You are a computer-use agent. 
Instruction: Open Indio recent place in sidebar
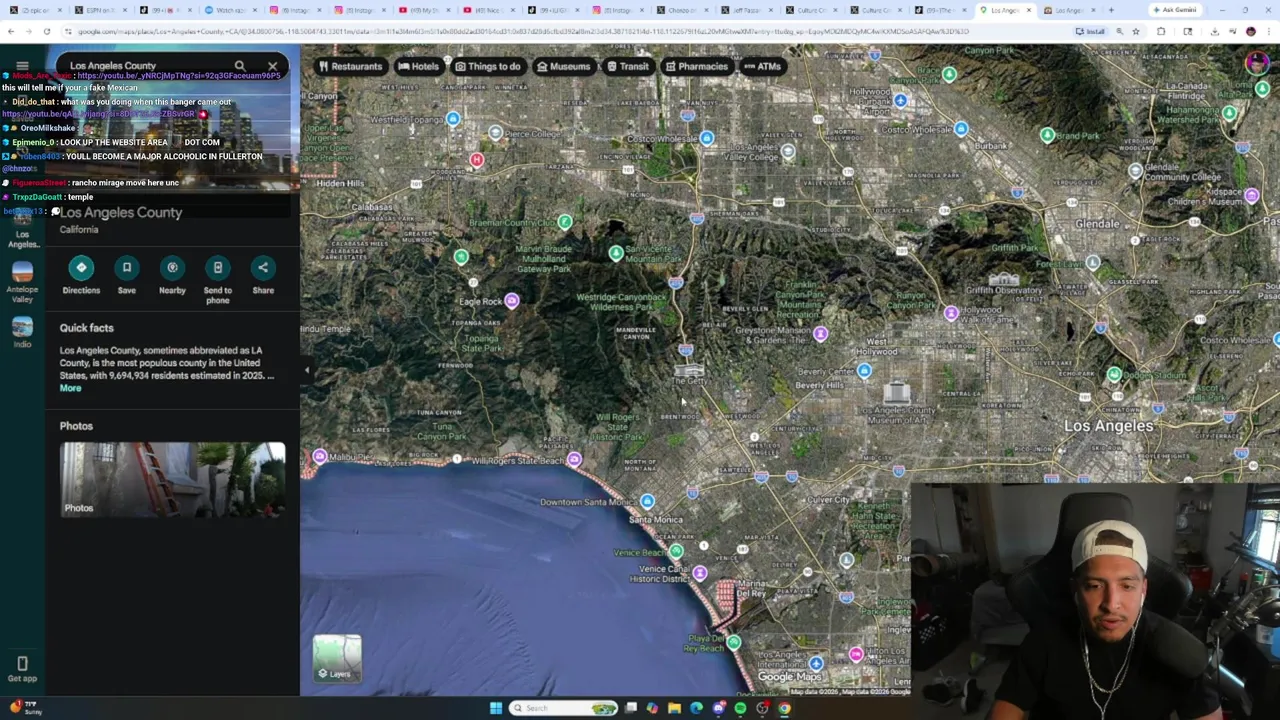(22, 332)
